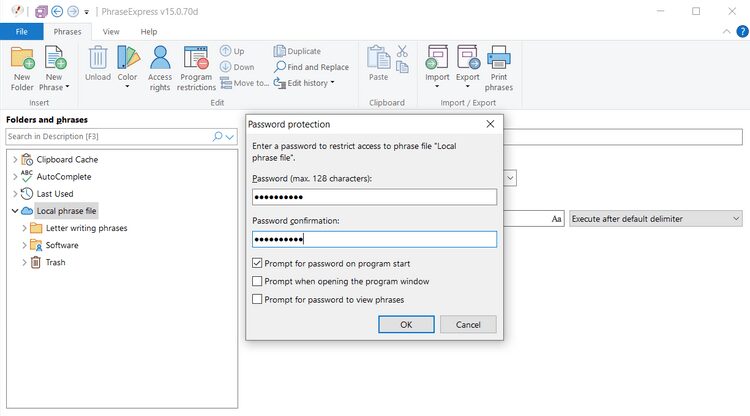Click Move to... command

click(x=244, y=83)
